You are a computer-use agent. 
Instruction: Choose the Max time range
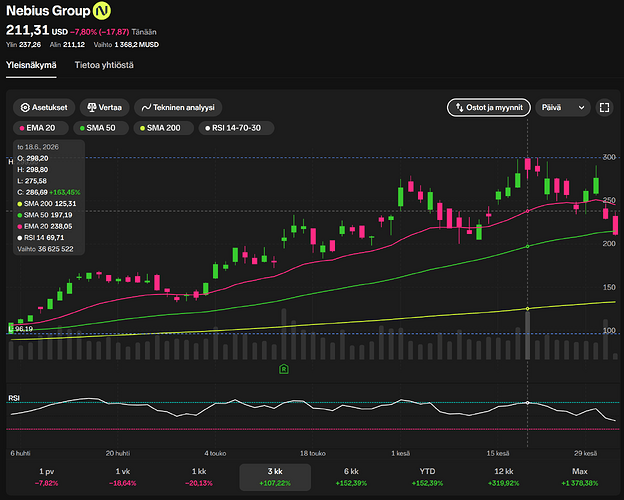coord(580,477)
